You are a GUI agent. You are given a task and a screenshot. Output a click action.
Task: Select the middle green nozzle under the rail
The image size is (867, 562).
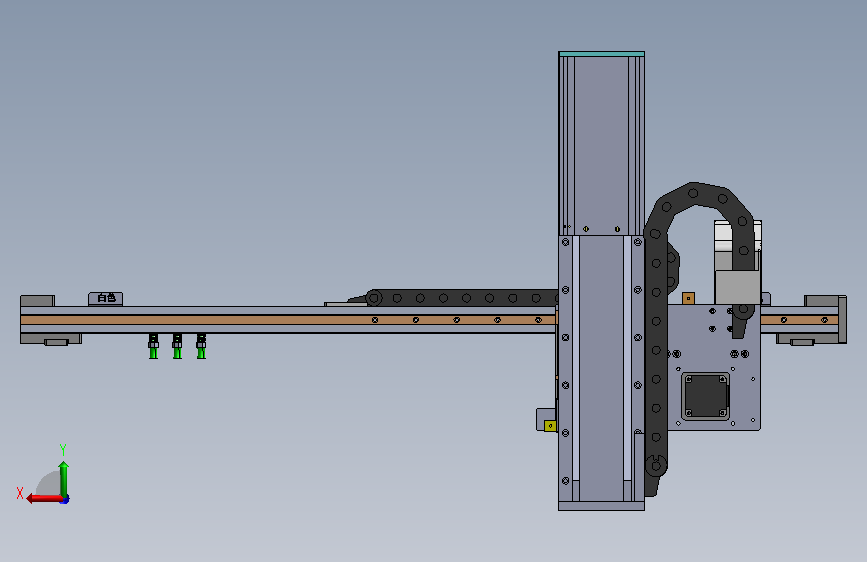[x=177, y=346]
